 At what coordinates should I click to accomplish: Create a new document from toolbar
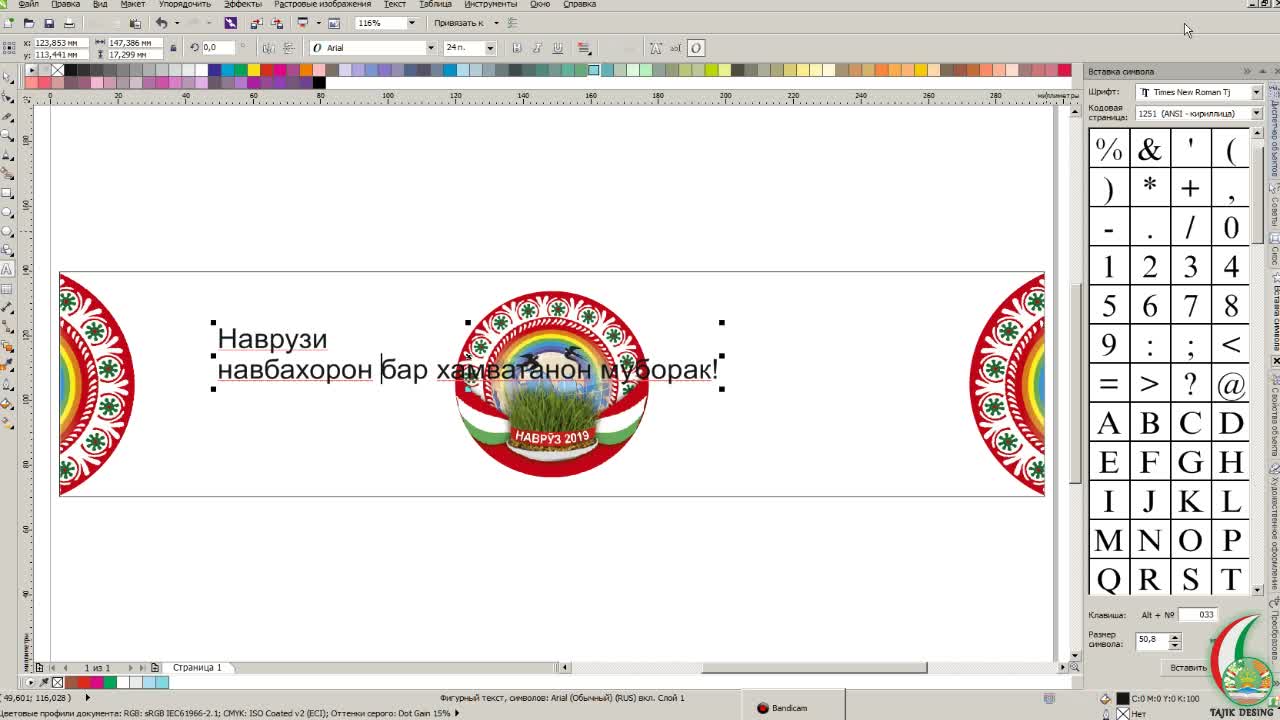(x=9, y=23)
